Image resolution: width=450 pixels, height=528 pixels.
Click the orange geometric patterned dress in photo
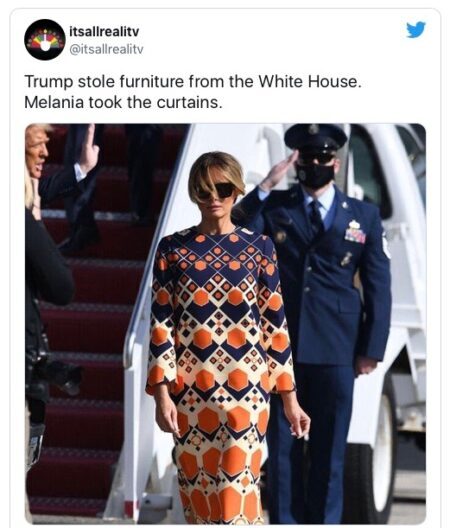tap(219, 370)
